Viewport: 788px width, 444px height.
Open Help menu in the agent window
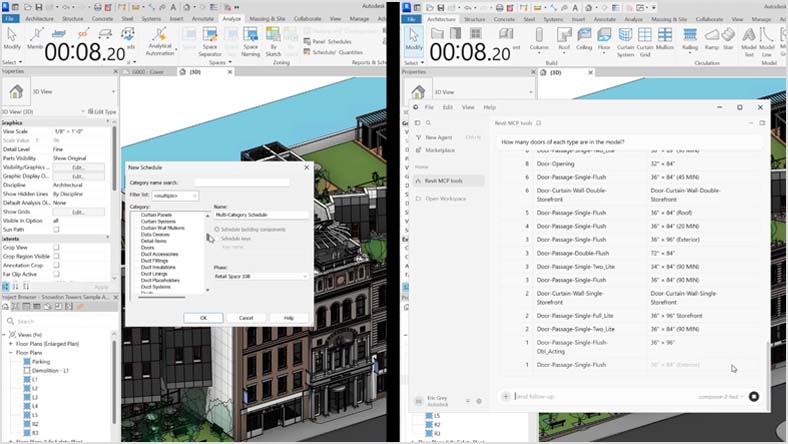[489, 107]
